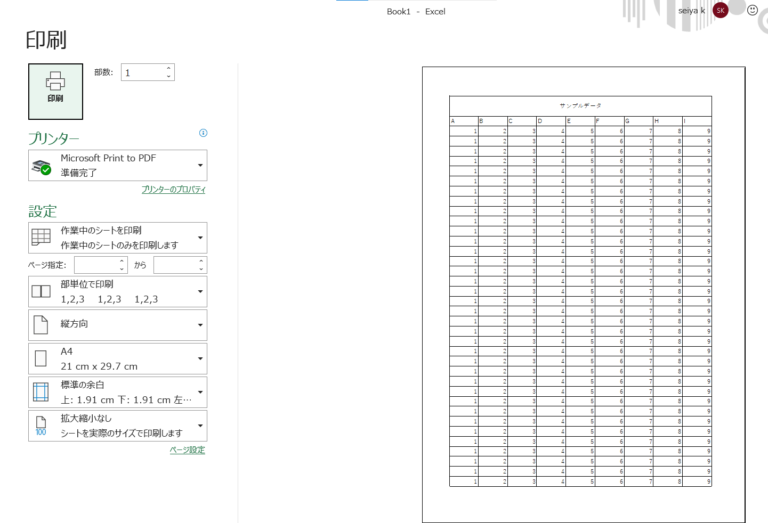Click the SK user account avatar
The width and height of the screenshot is (768, 523).
tap(720, 10)
